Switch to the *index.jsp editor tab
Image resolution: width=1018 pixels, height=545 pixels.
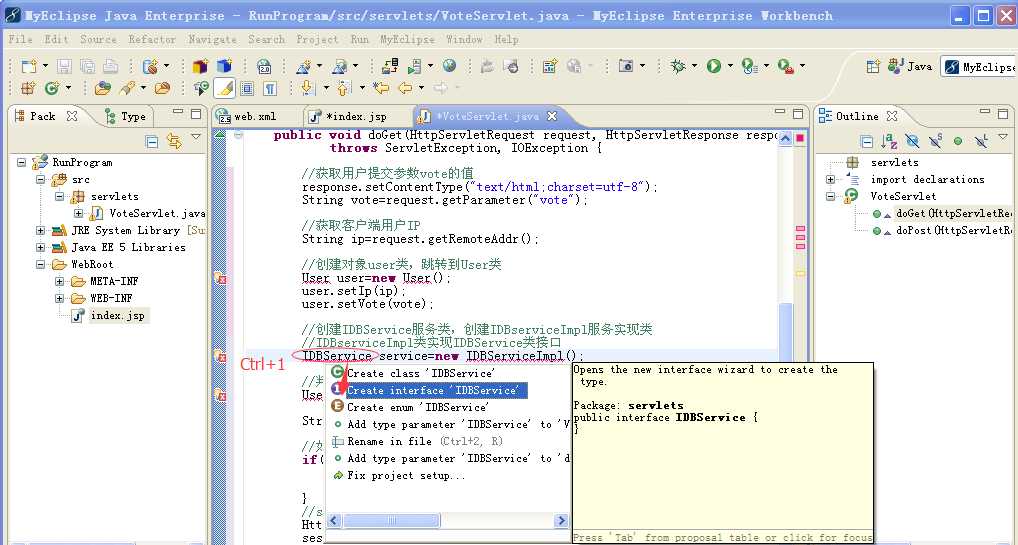[356, 116]
